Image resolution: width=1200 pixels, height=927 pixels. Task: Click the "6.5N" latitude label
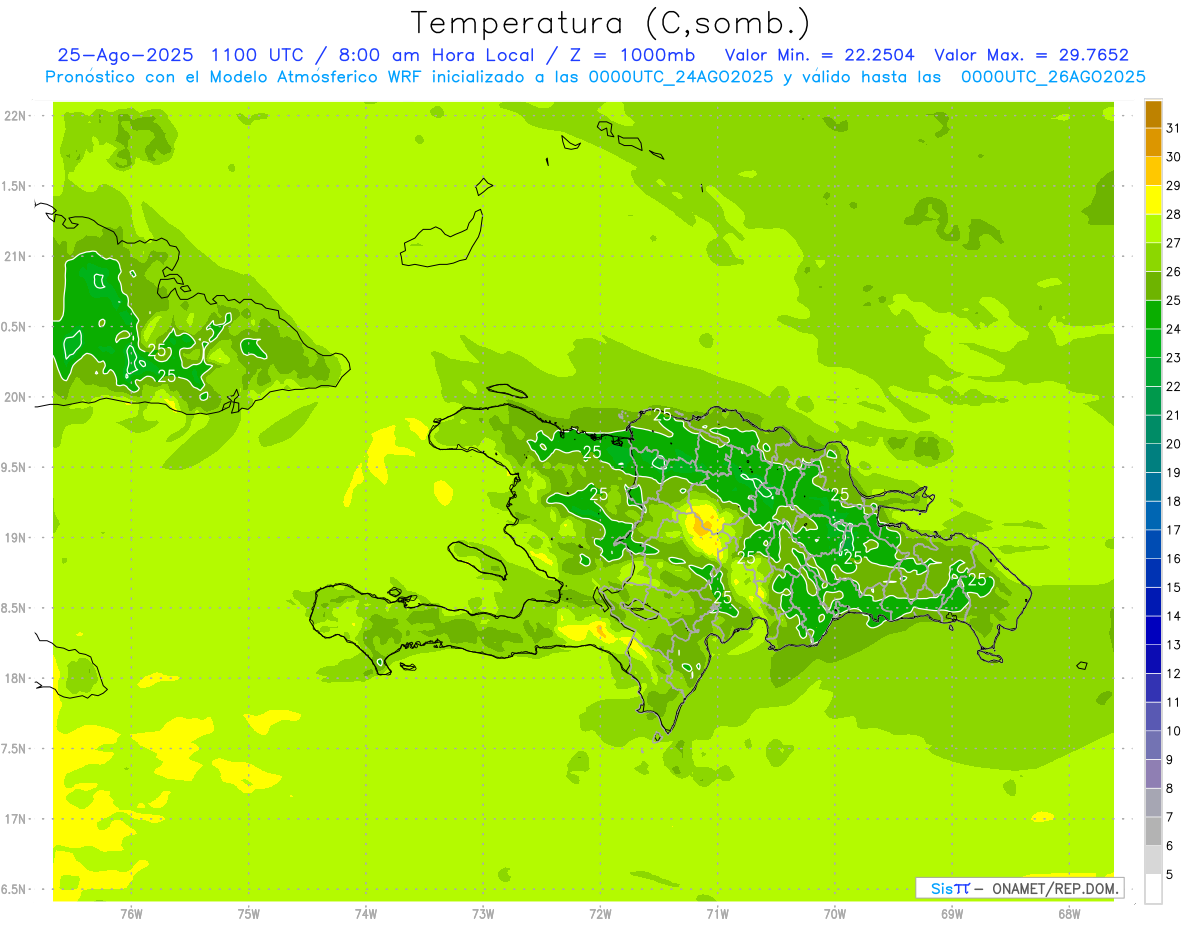(13, 889)
